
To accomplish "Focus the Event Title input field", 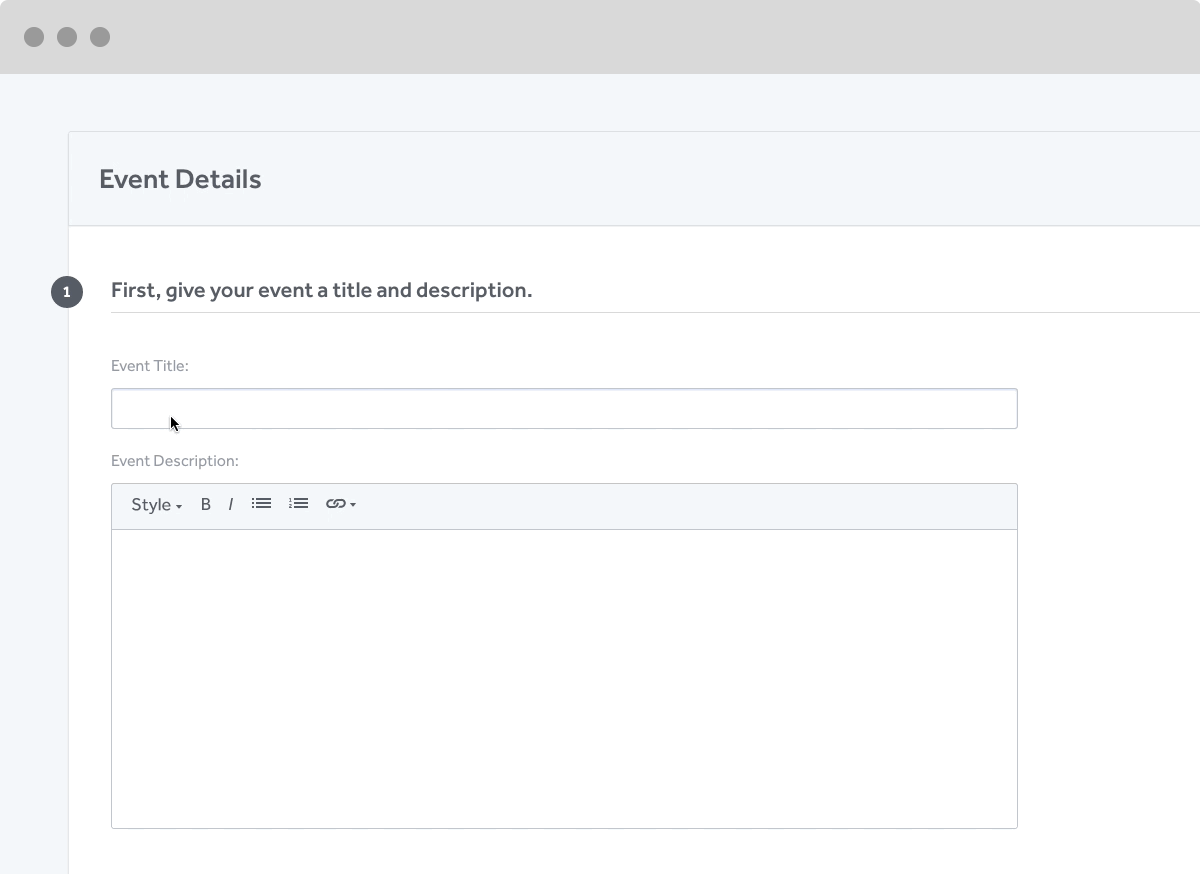I will click(563, 409).
